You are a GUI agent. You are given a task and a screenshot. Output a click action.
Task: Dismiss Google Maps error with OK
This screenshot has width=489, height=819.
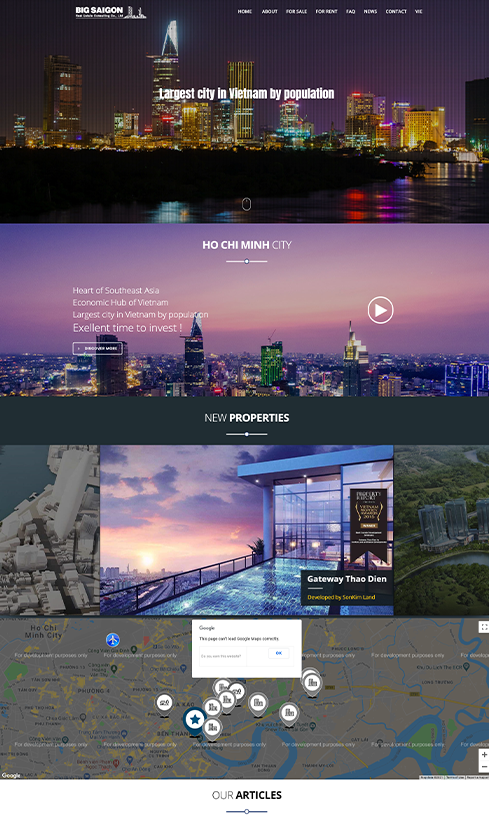278,653
